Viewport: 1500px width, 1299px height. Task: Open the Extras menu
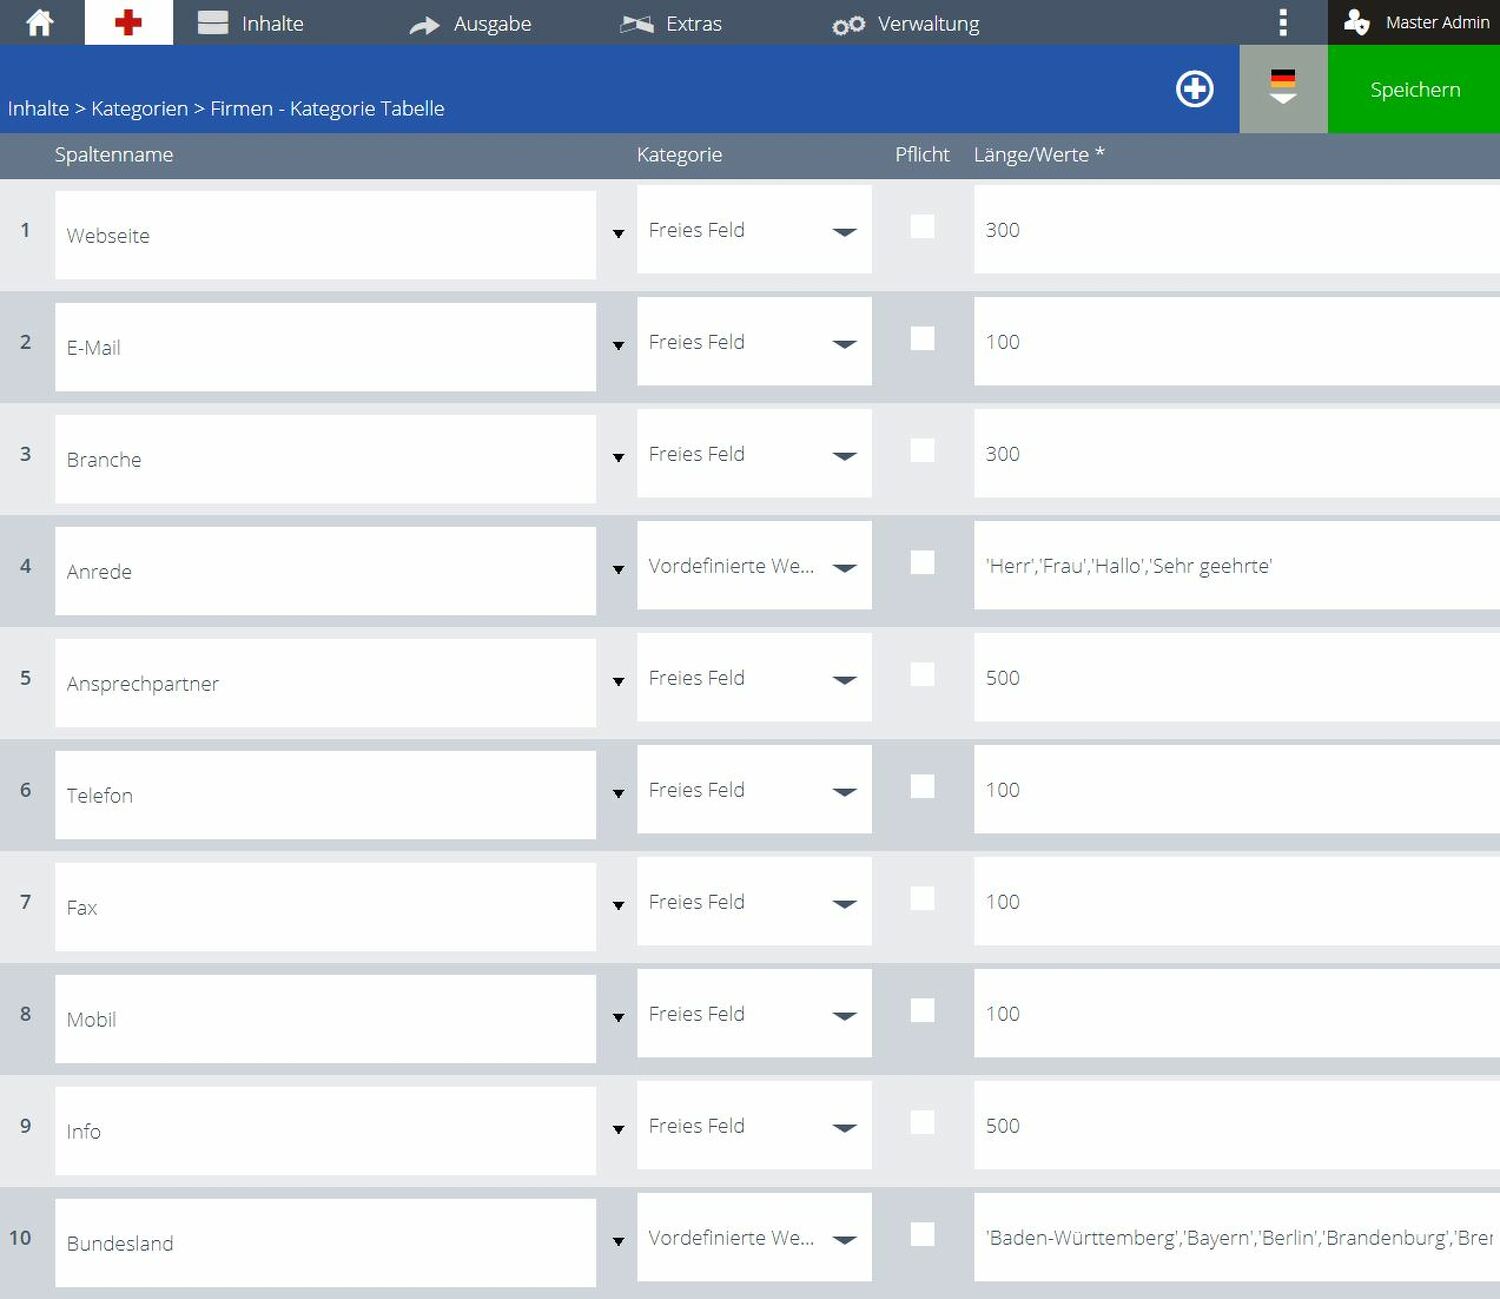671,24
